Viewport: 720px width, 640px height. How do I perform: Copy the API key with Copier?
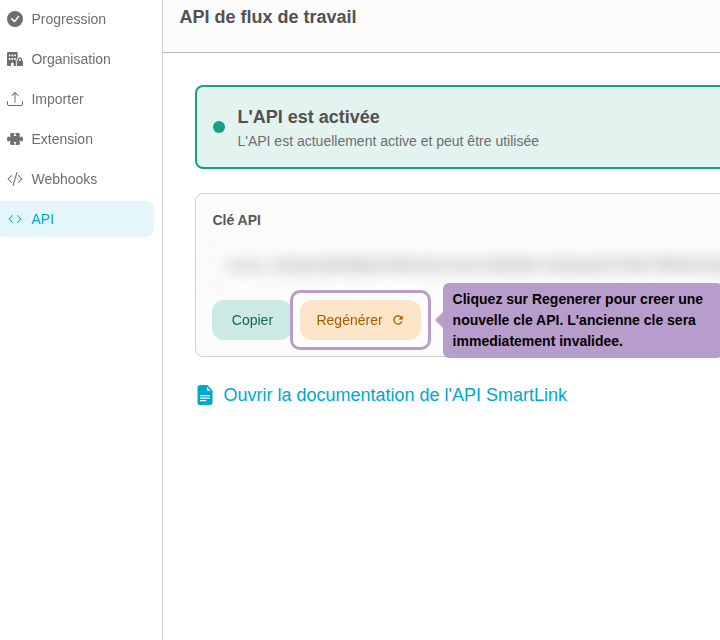coord(252,320)
